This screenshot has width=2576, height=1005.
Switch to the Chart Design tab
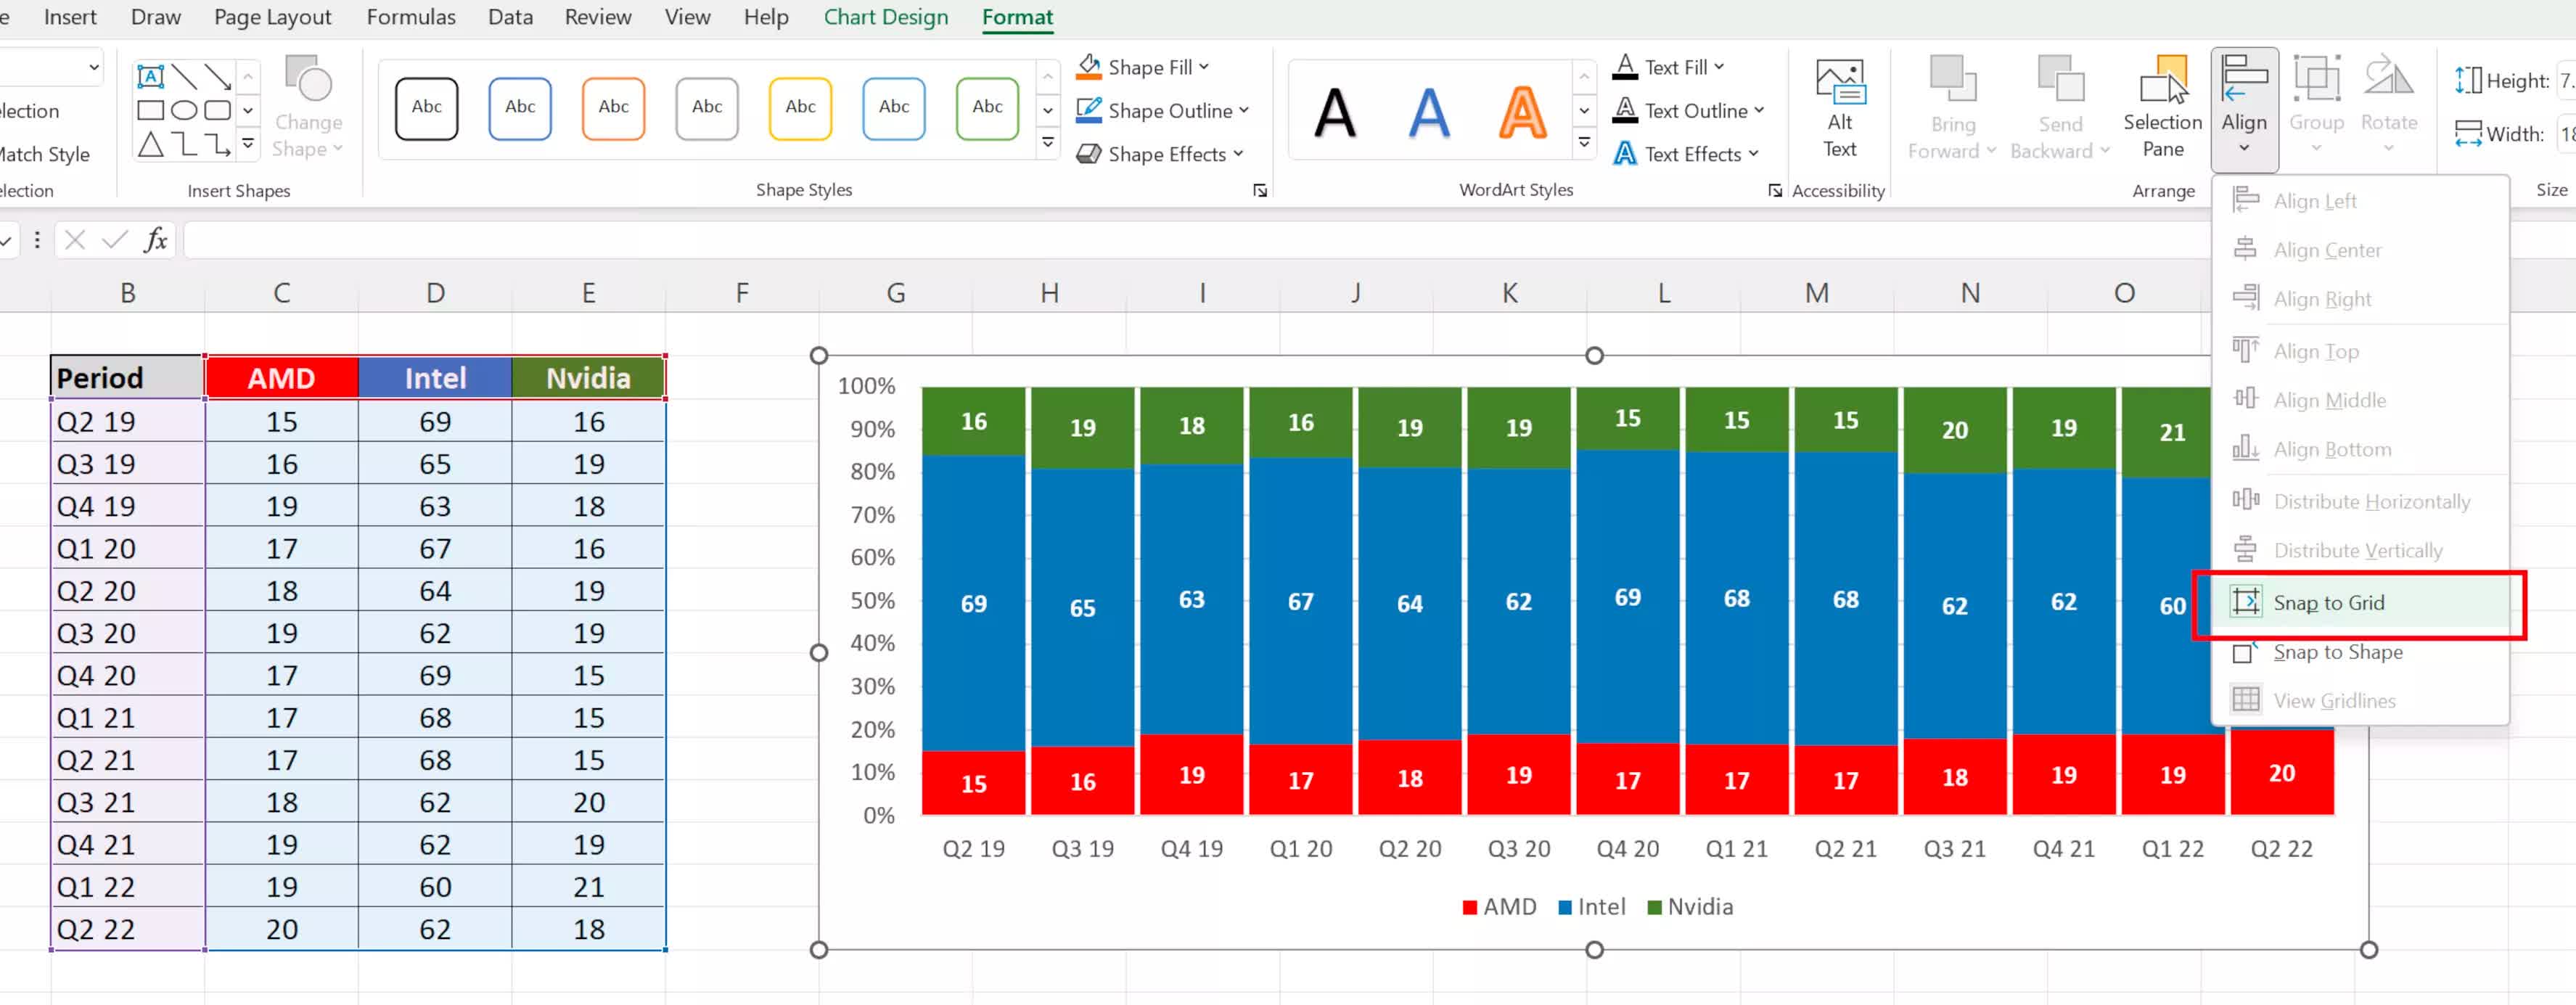coord(885,17)
